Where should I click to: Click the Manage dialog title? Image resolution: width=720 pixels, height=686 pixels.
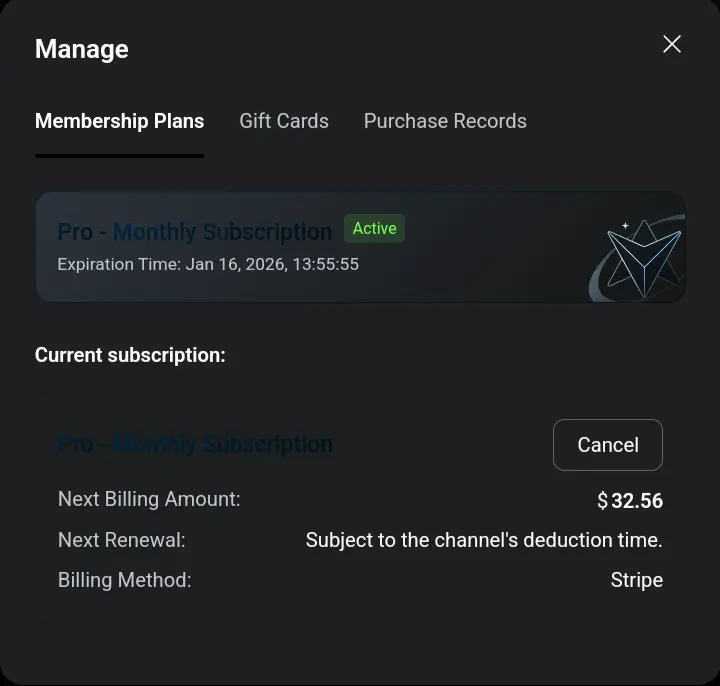click(x=82, y=50)
